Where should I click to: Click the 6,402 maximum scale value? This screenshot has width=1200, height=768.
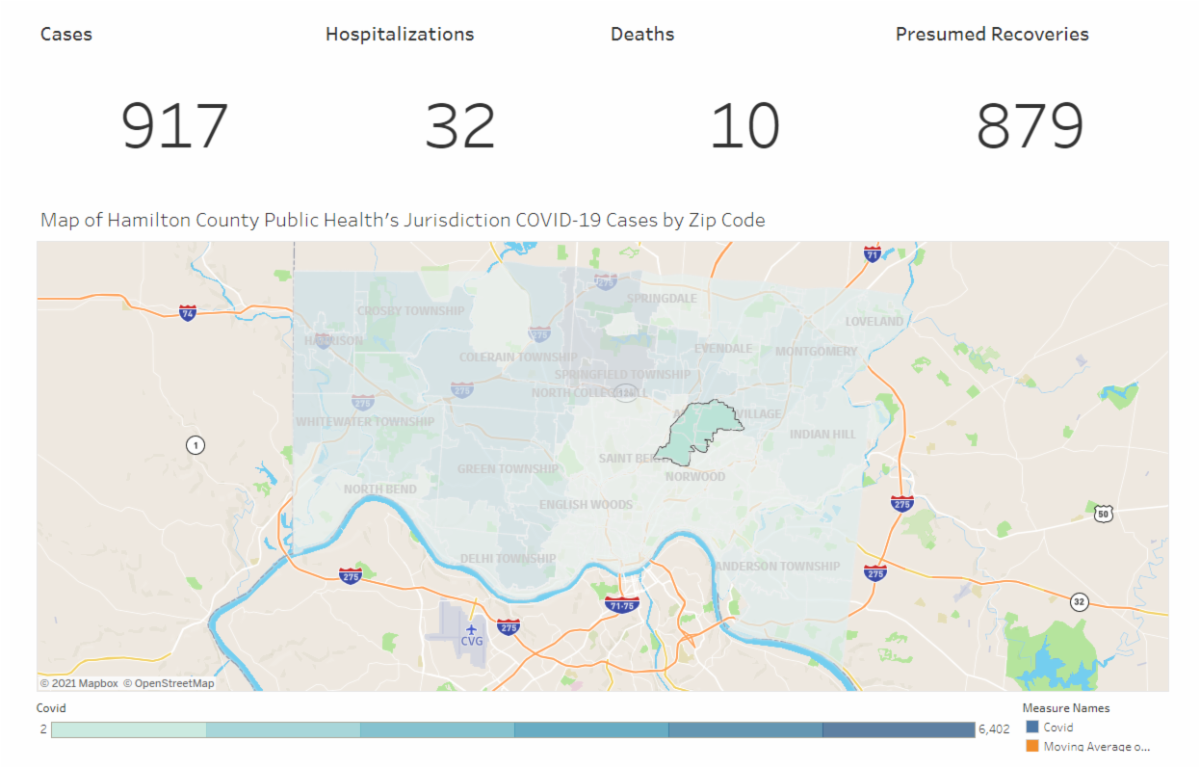click(993, 730)
